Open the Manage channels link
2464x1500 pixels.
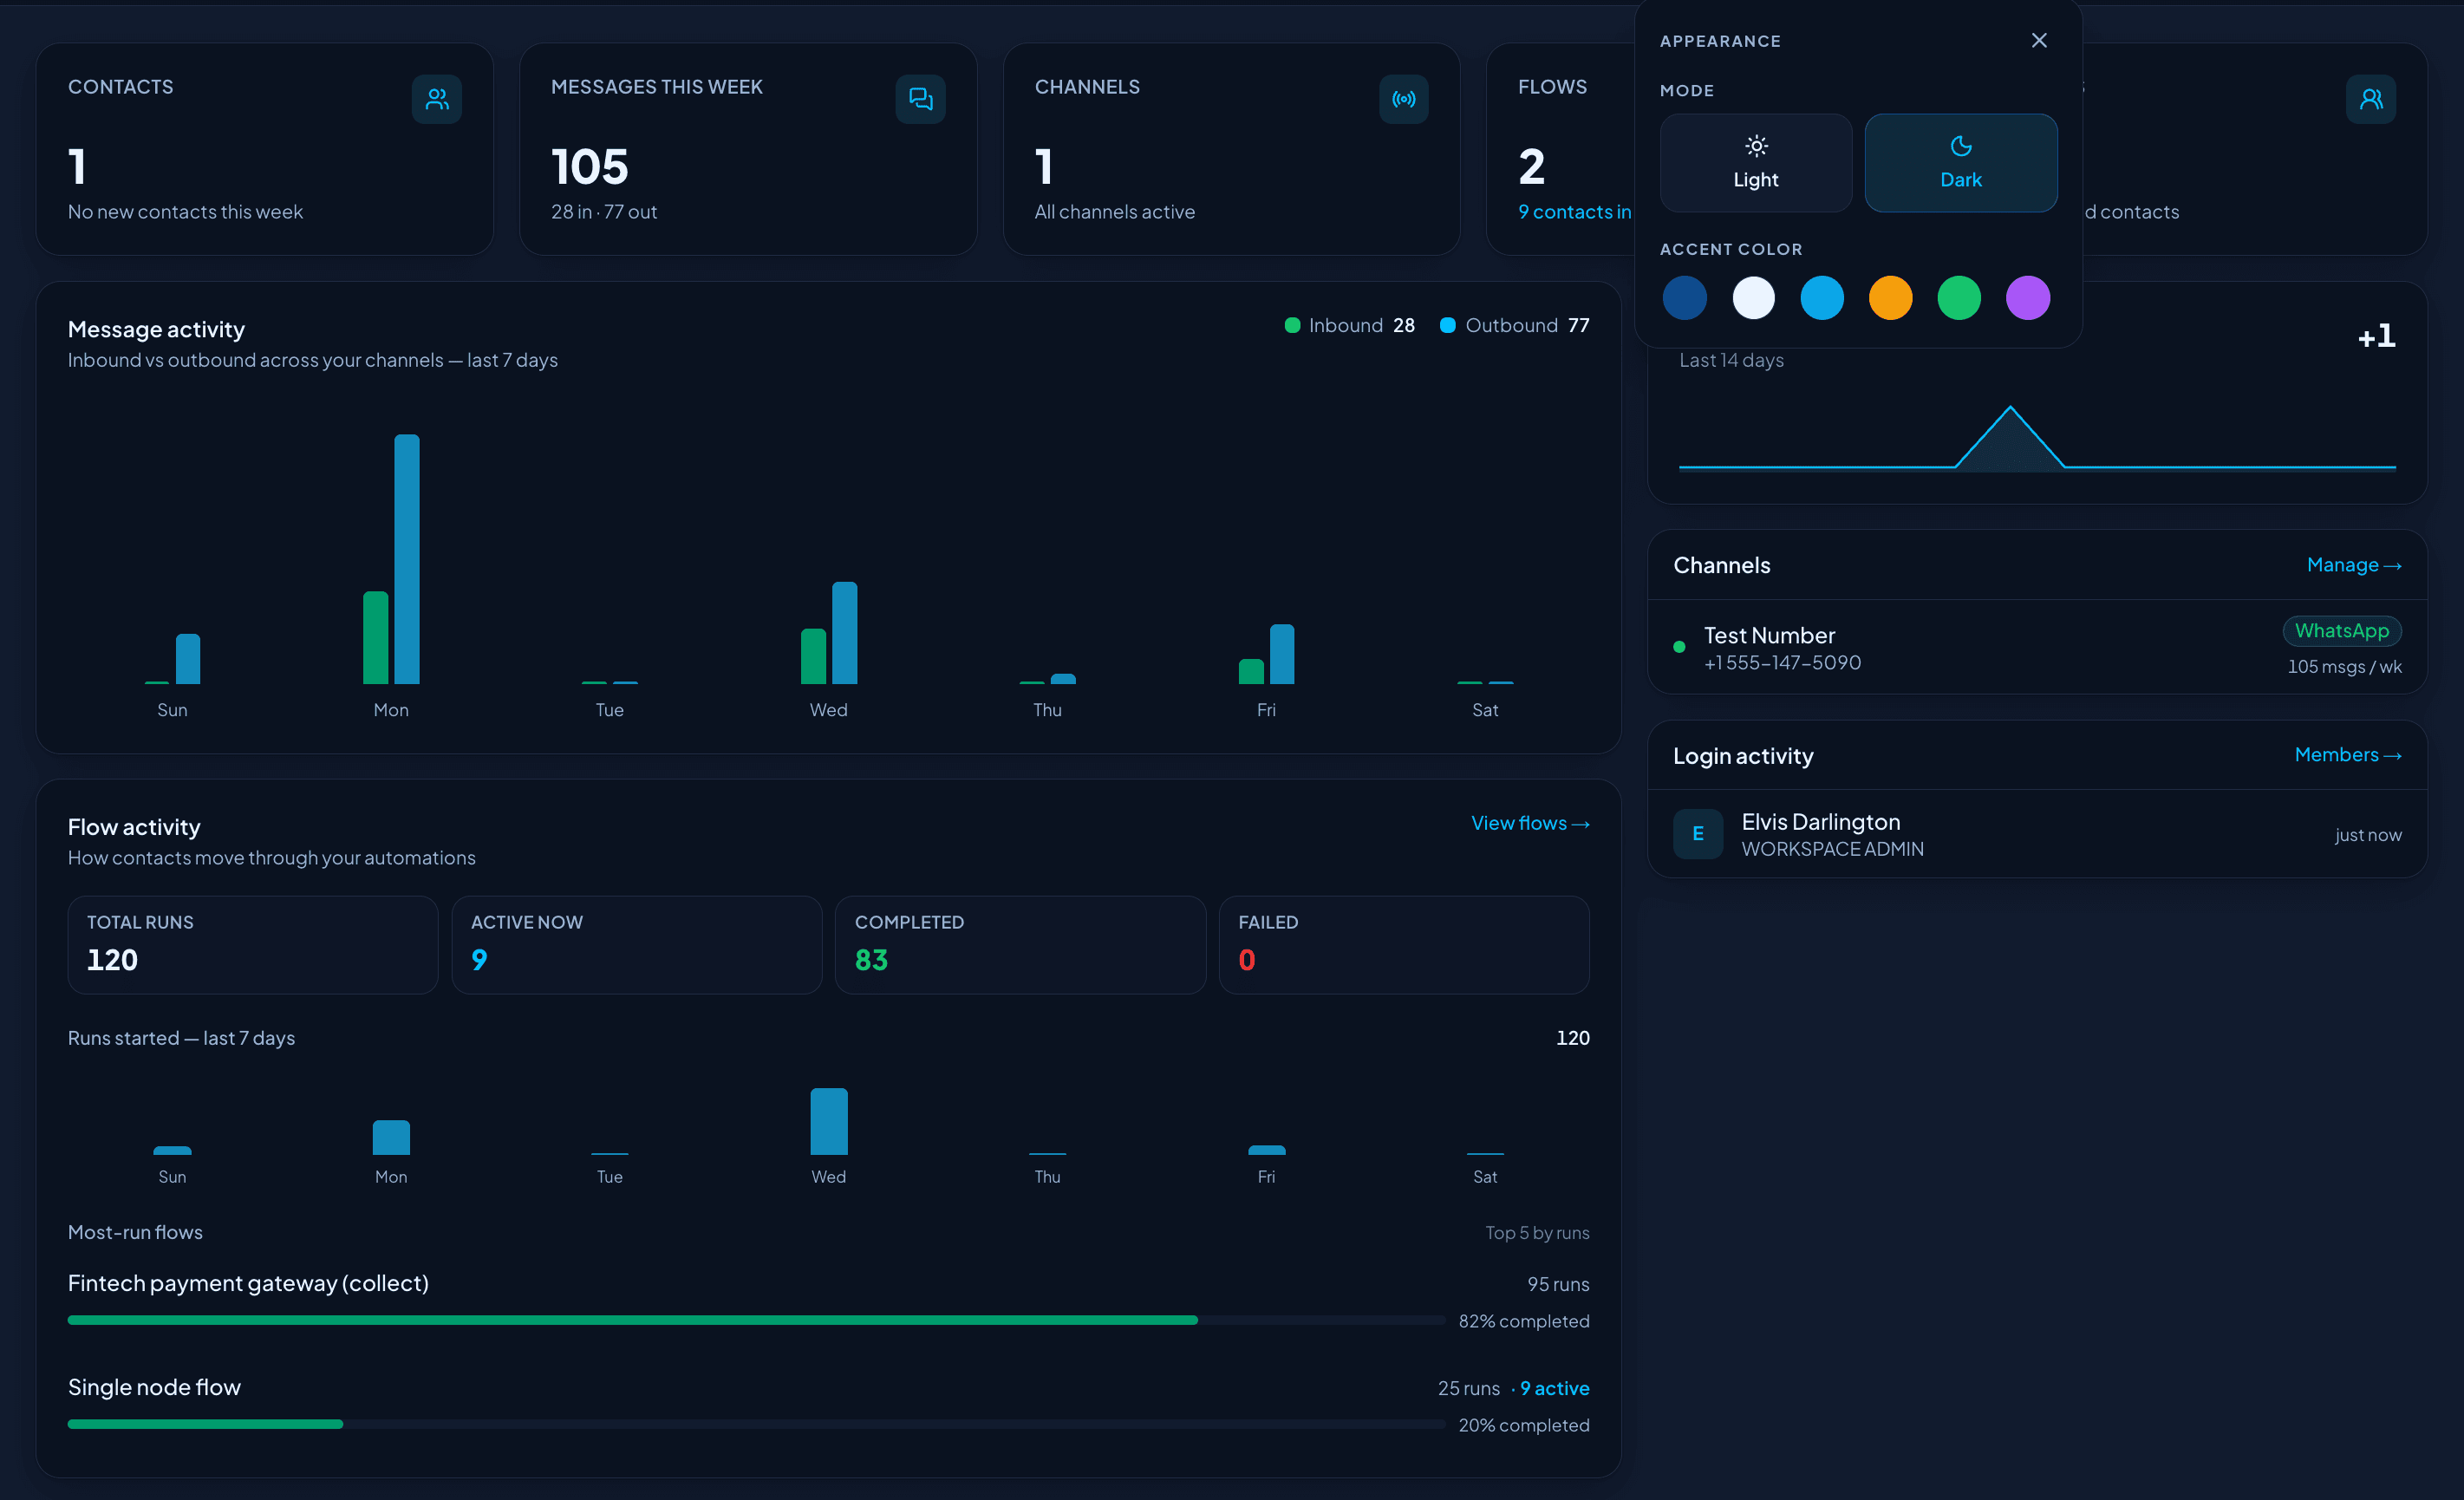pos(2354,565)
